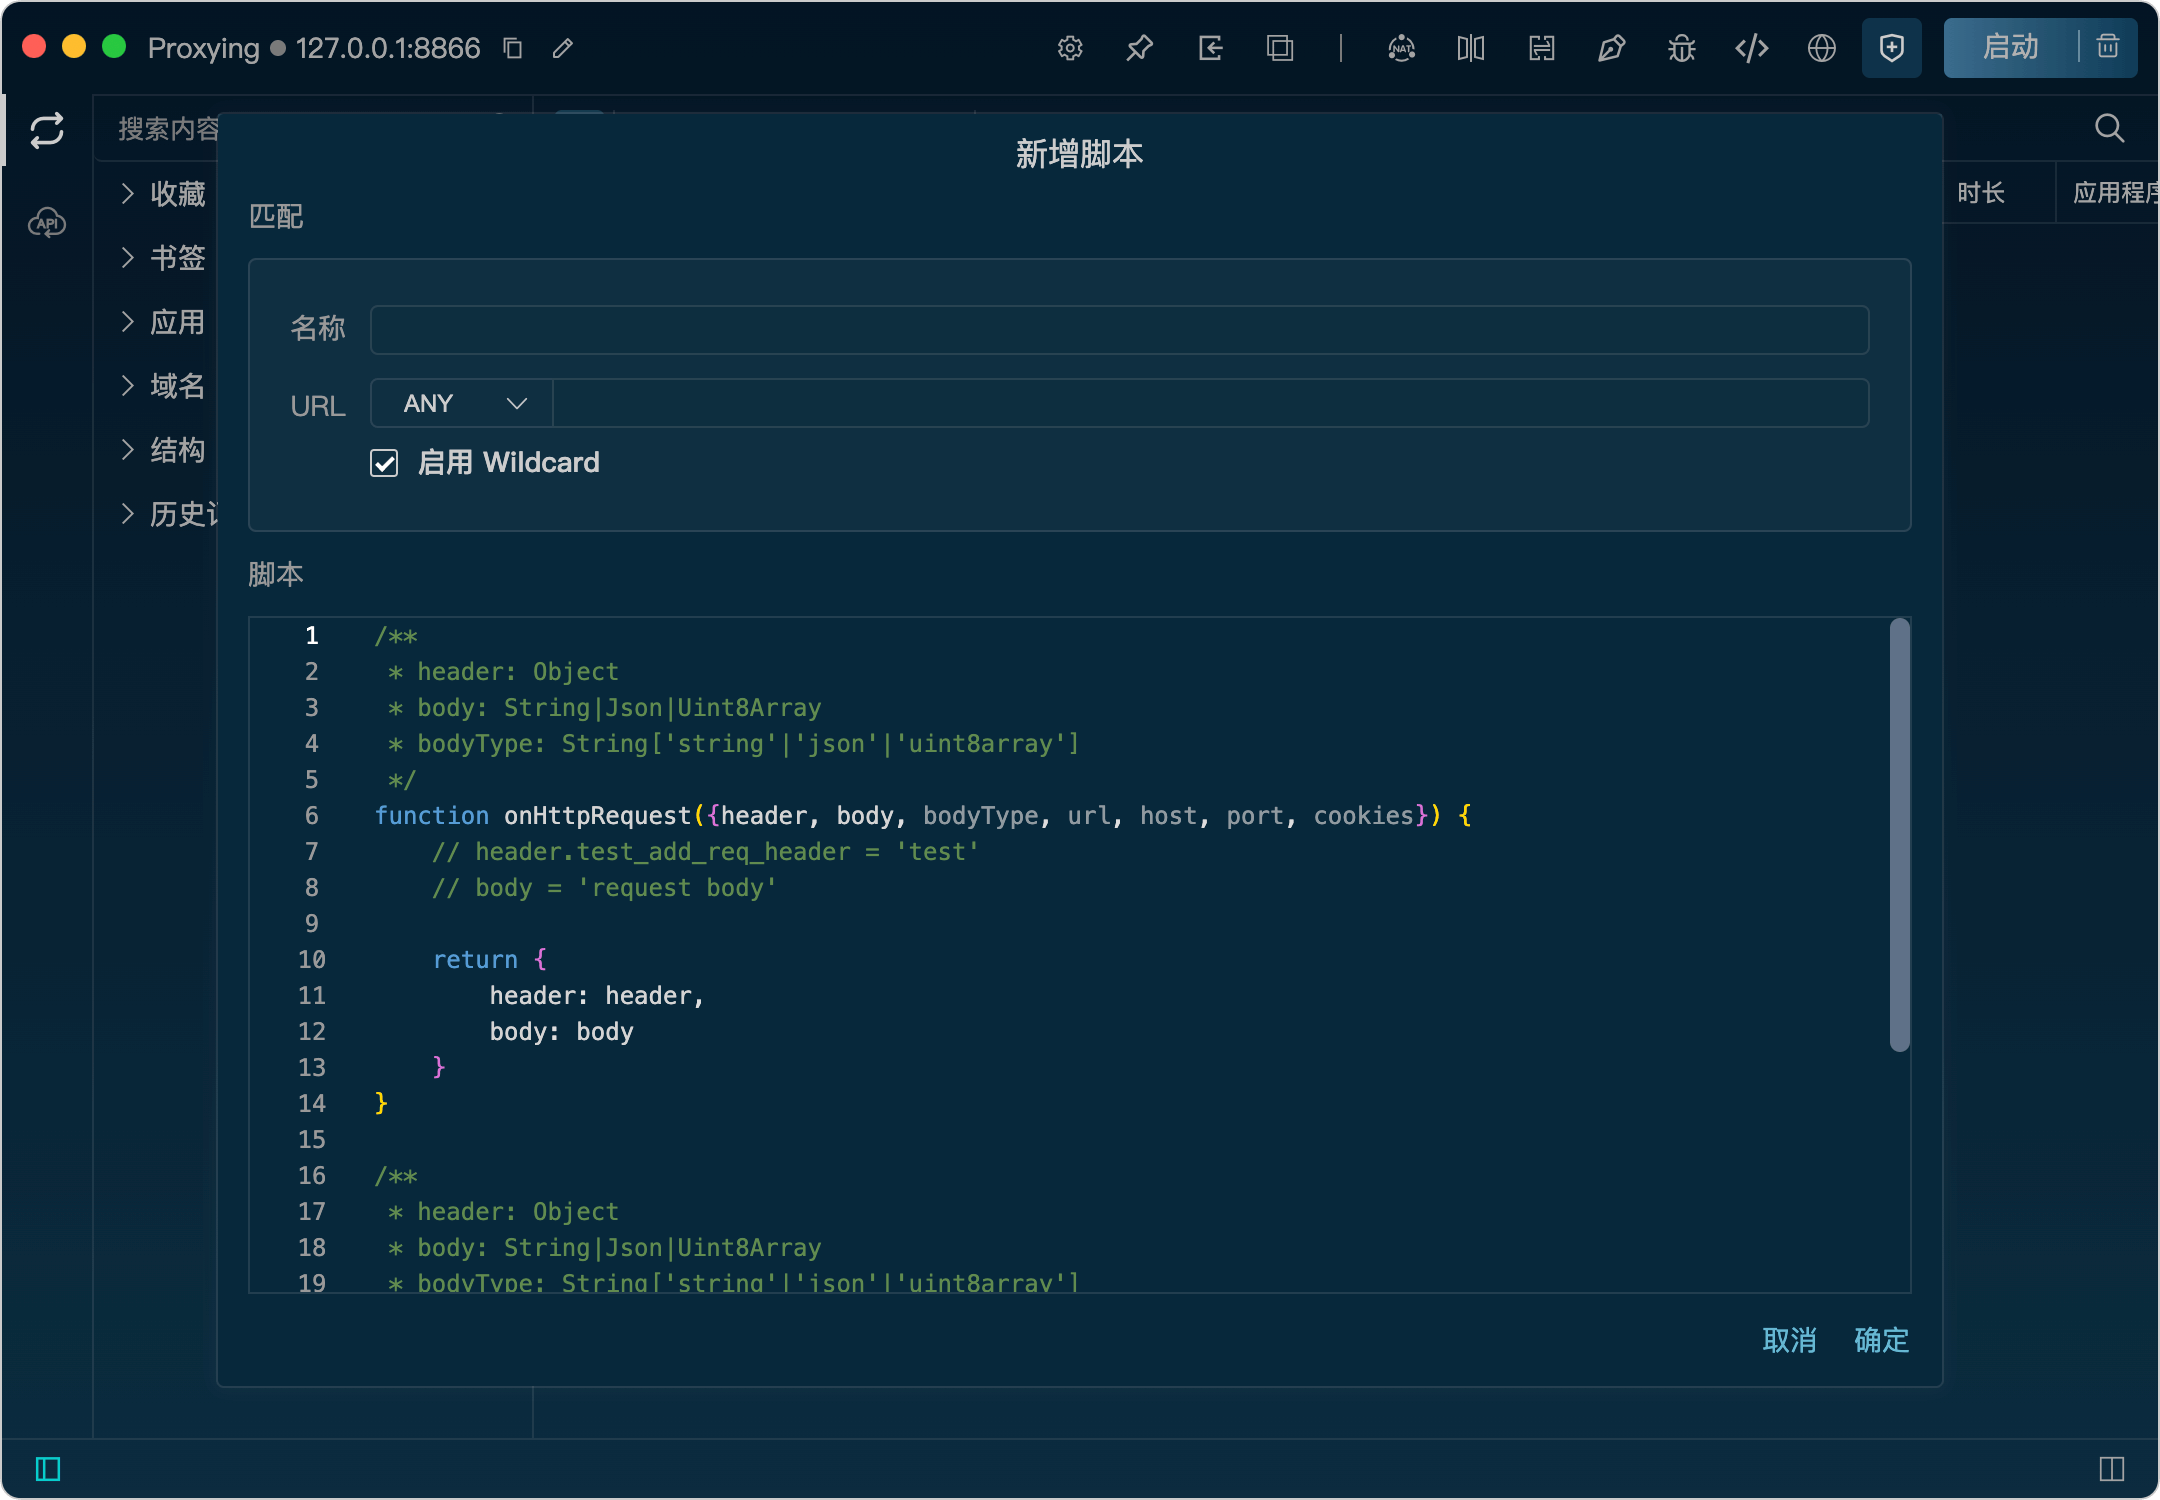
Task: Click the pin icon in toolbar
Action: click(x=1140, y=48)
